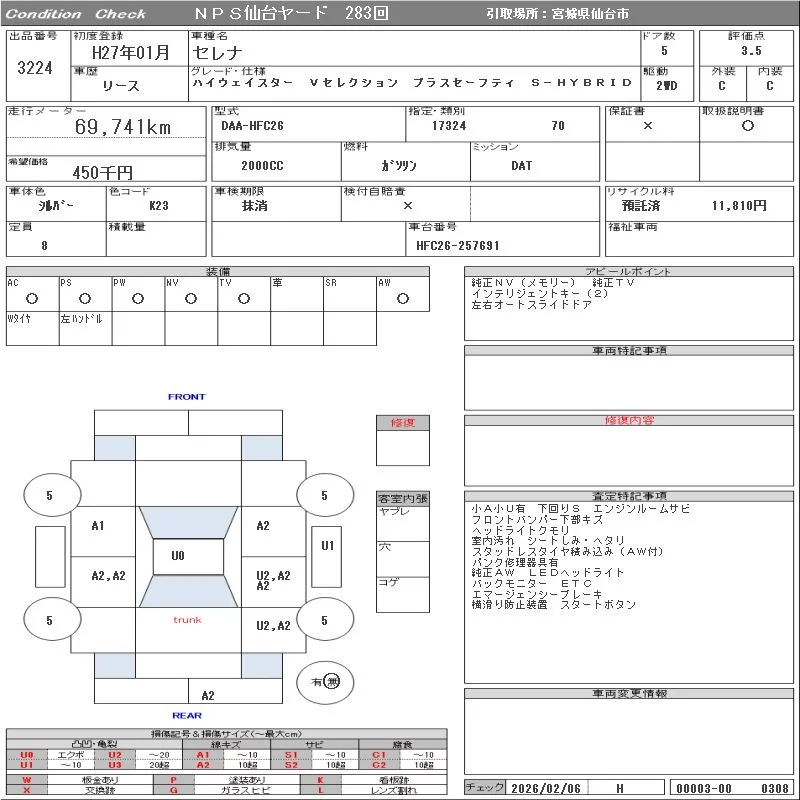The height and width of the screenshot is (800, 800).
Task: Click the trunk label on diagram
Action: (187, 620)
